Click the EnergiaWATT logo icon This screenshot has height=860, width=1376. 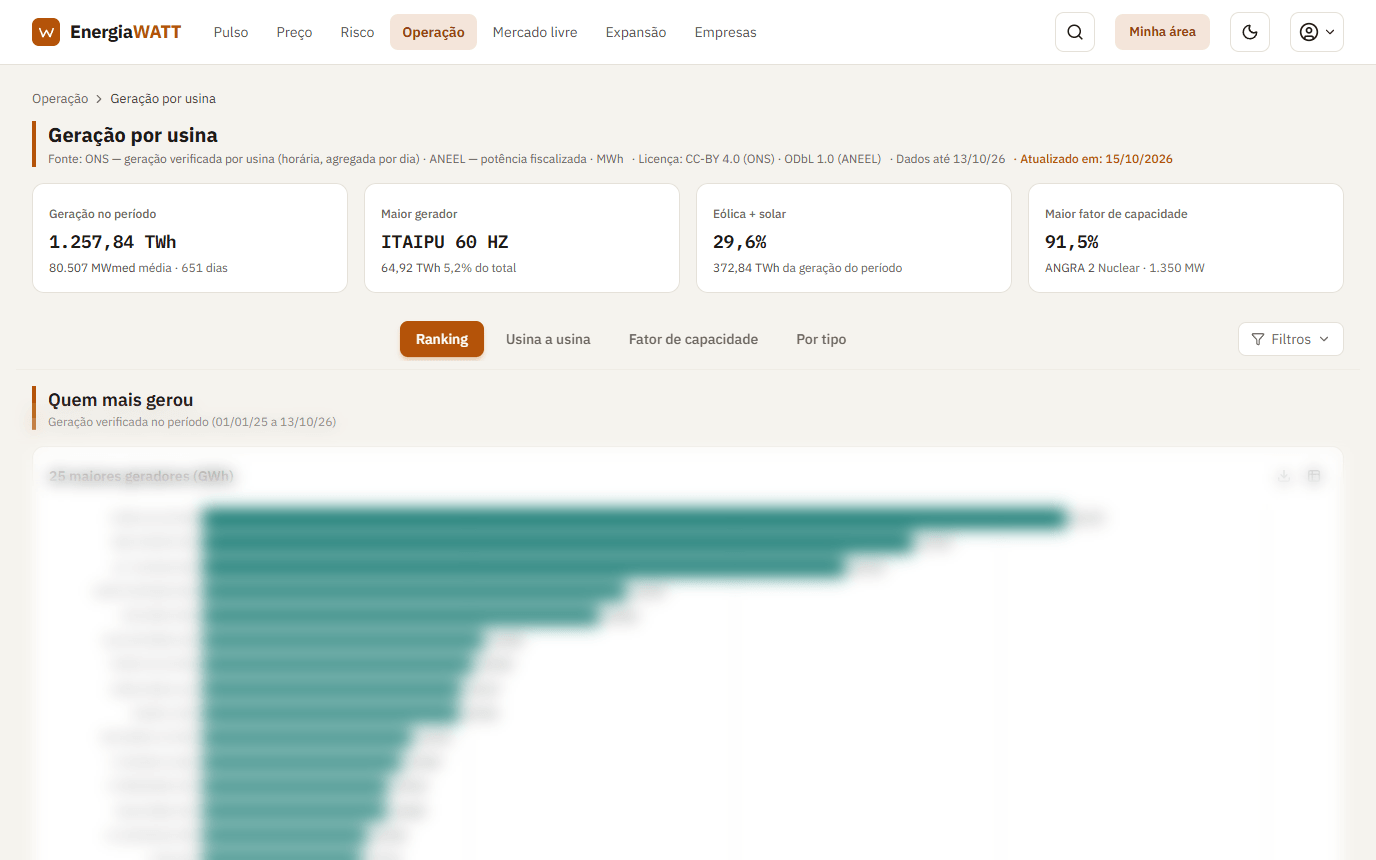tap(46, 32)
